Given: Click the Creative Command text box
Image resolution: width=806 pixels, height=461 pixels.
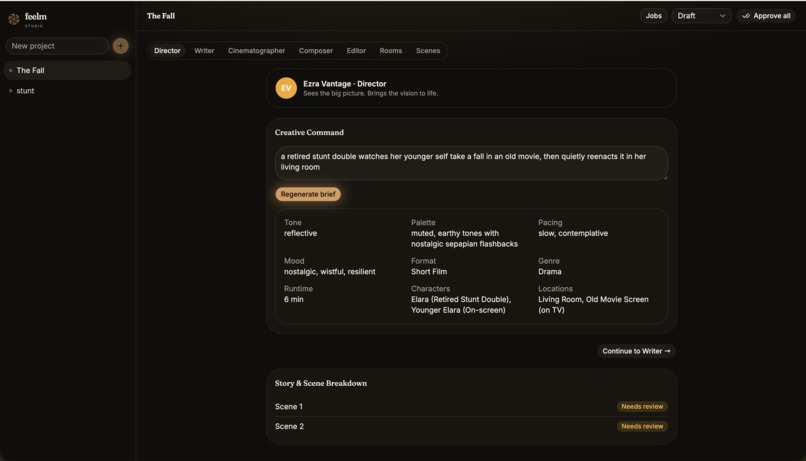Looking at the screenshot, I should coord(471,163).
